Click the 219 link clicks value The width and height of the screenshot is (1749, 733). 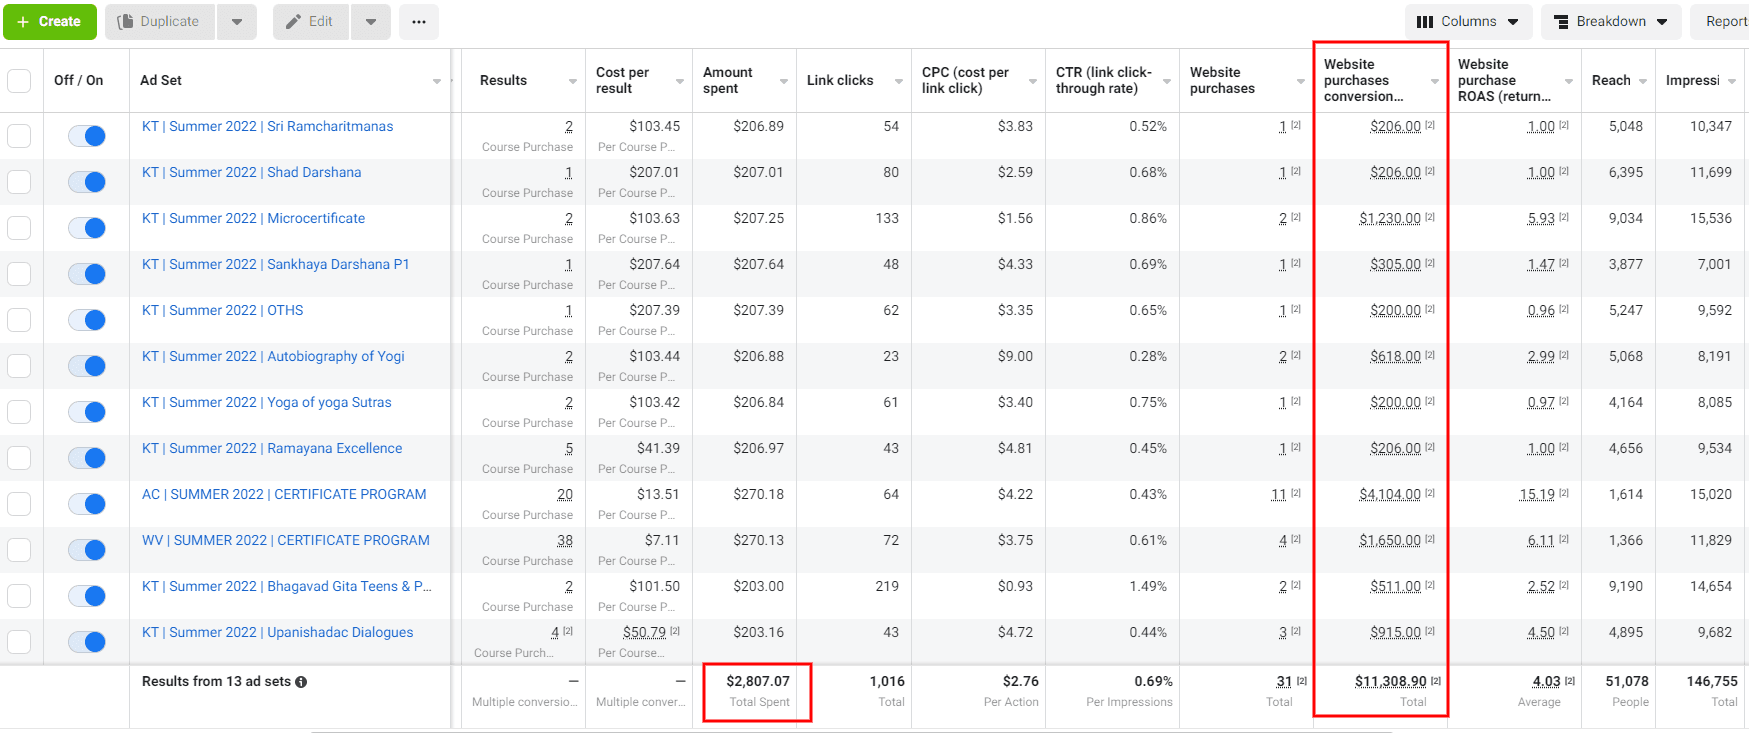coord(887,586)
